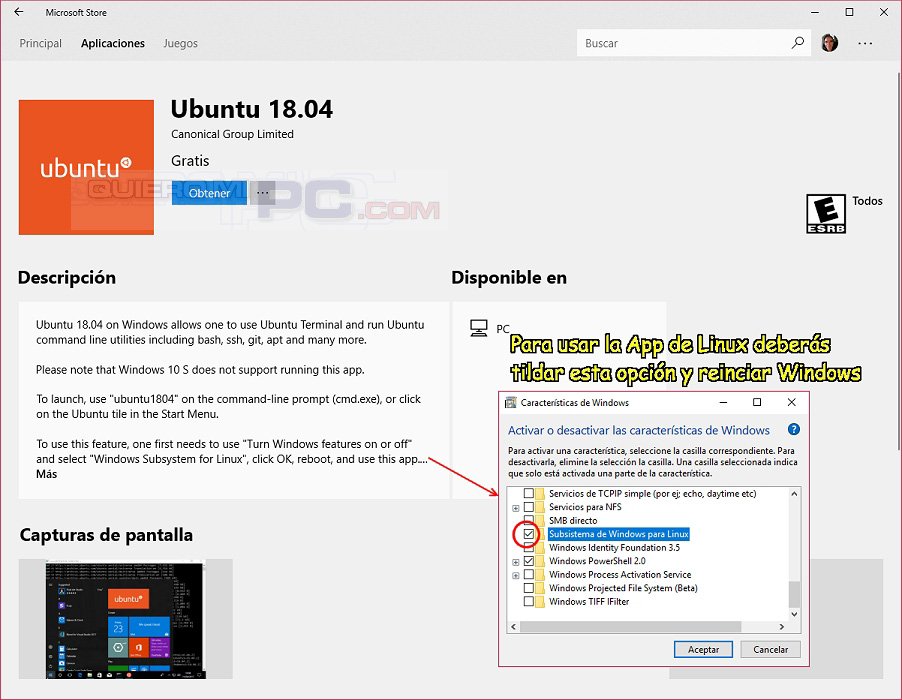Click Cancelar in the features dialog

tap(770, 649)
